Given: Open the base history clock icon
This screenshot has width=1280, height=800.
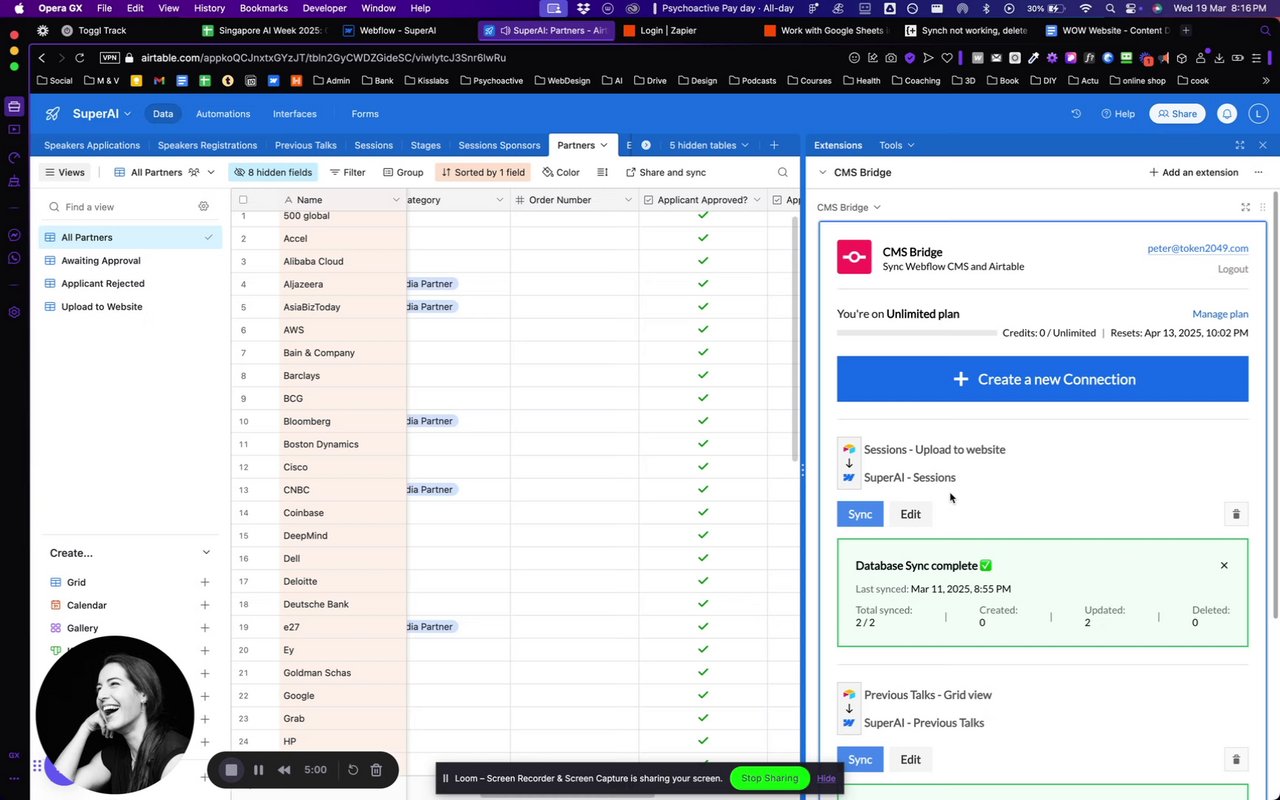Looking at the screenshot, I should coord(1076,114).
